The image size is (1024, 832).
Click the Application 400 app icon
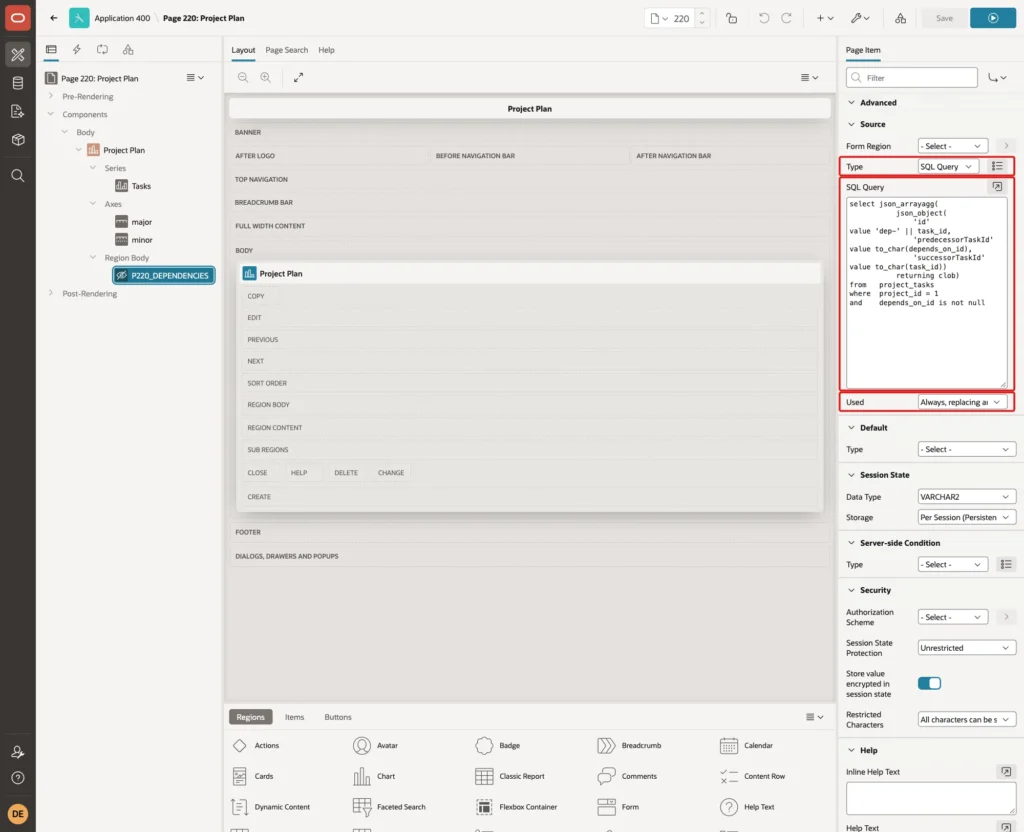click(79, 18)
